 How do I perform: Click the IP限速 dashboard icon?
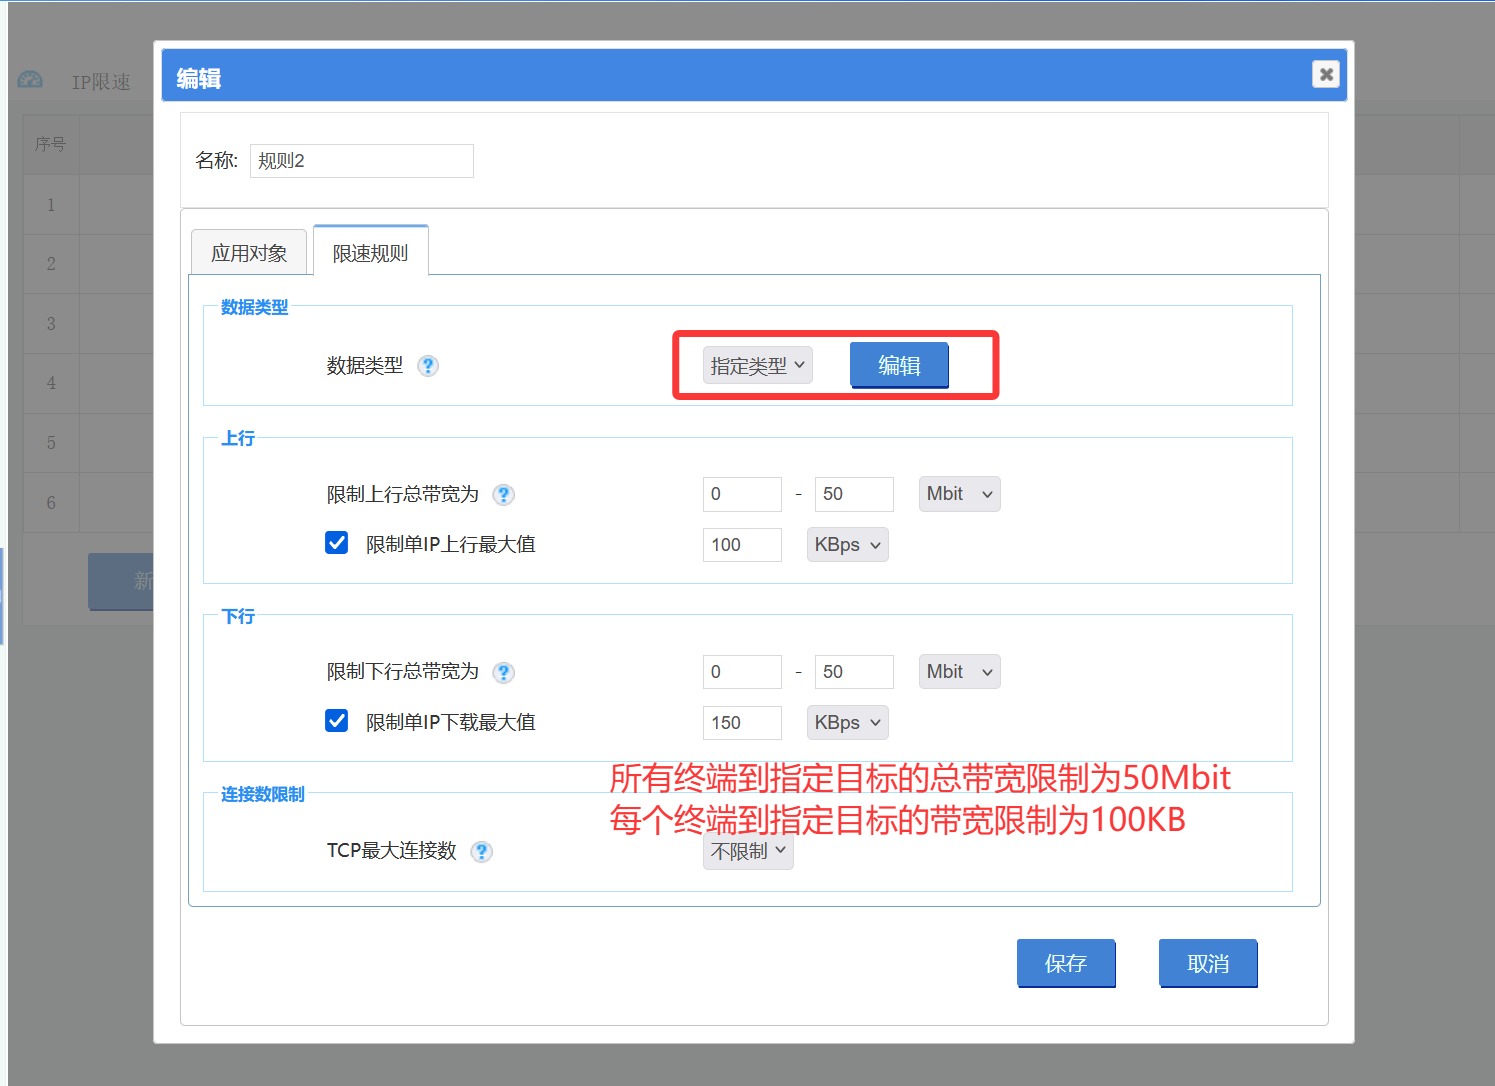[30, 80]
